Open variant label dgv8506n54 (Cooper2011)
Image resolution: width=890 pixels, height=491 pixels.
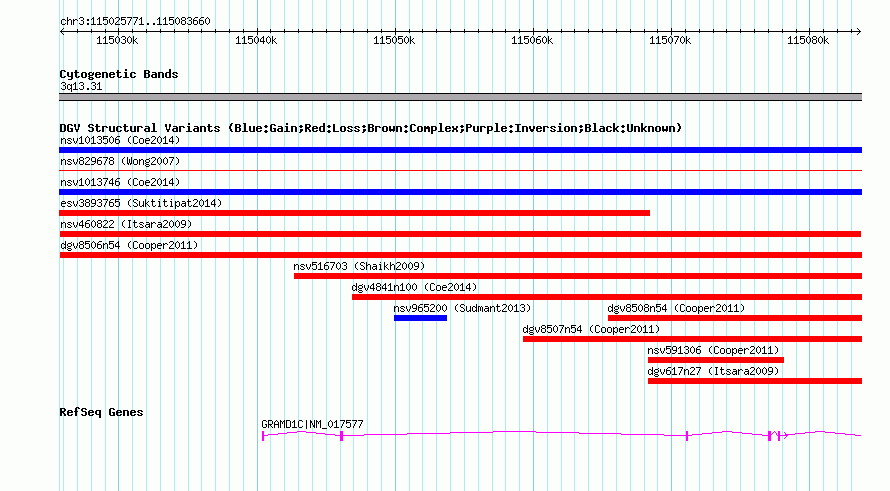(129, 245)
